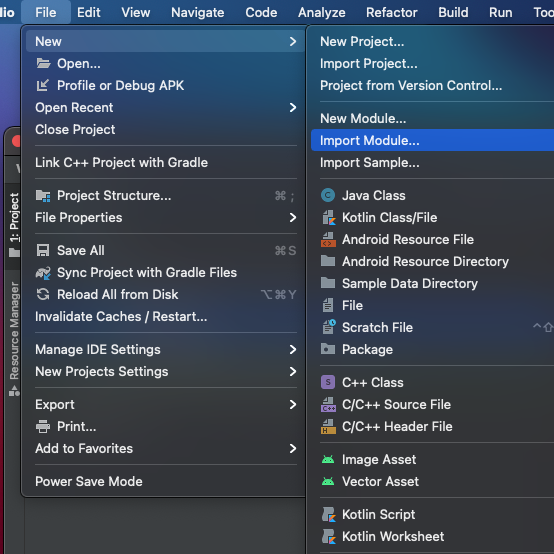Open the Run menu
The image size is (554, 554).
tap(501, 13)
